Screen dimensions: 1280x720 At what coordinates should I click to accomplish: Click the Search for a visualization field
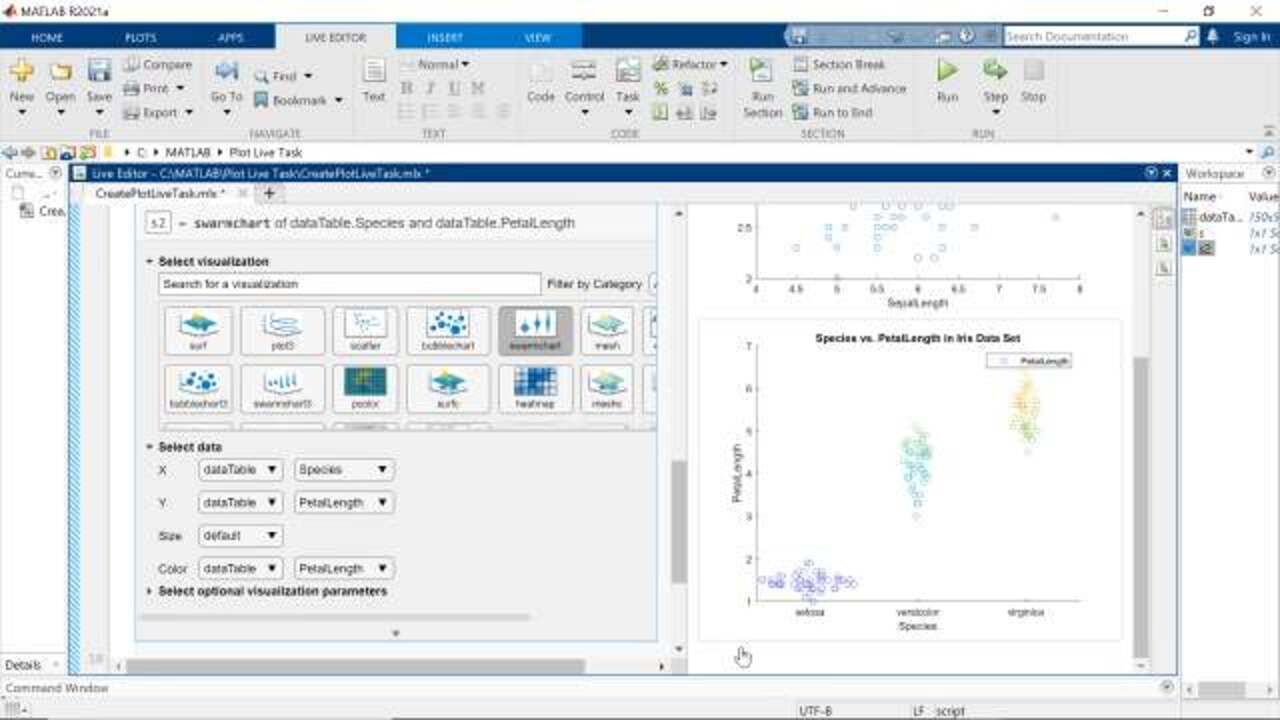click(x=349, y=284)
